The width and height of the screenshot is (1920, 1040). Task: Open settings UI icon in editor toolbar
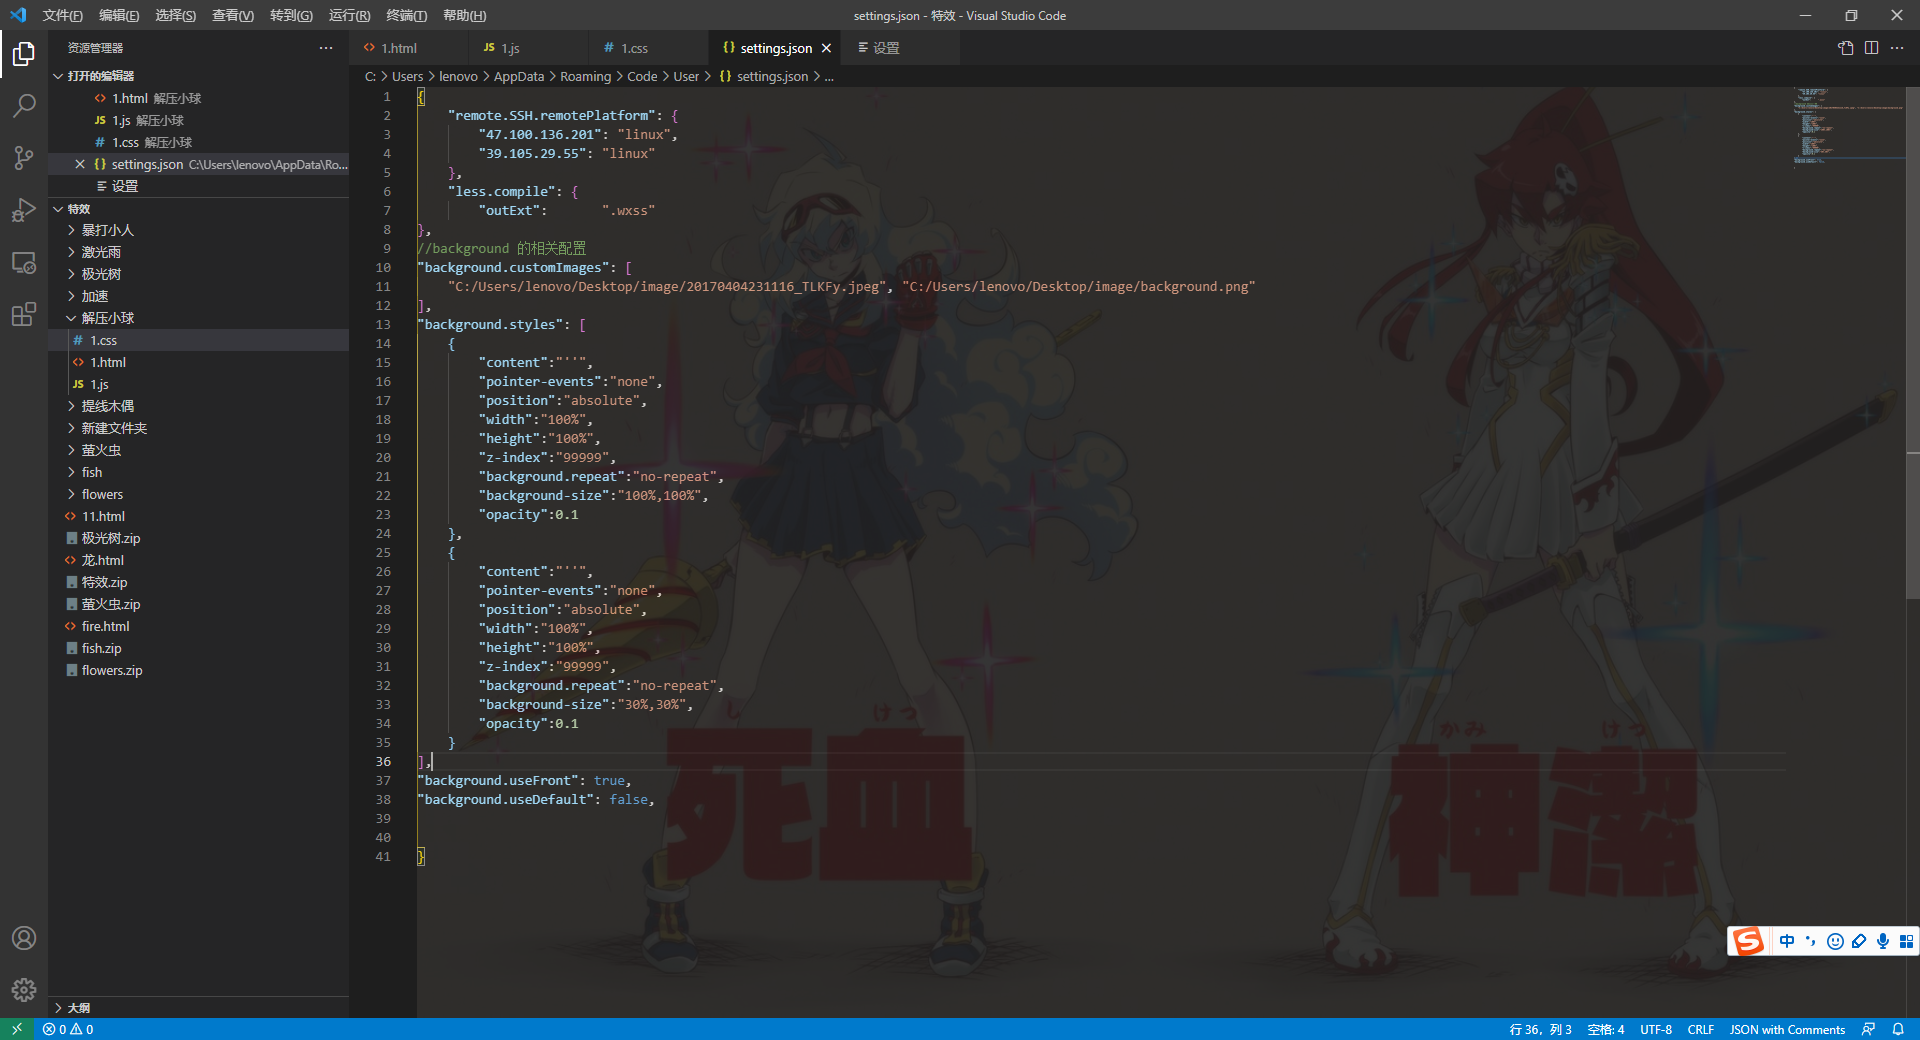pos(1846,48)
